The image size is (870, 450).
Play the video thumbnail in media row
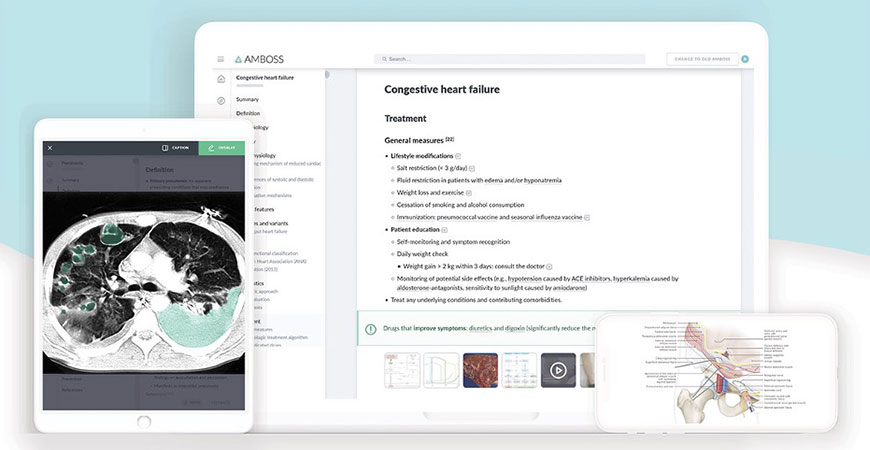click(558, 370)
